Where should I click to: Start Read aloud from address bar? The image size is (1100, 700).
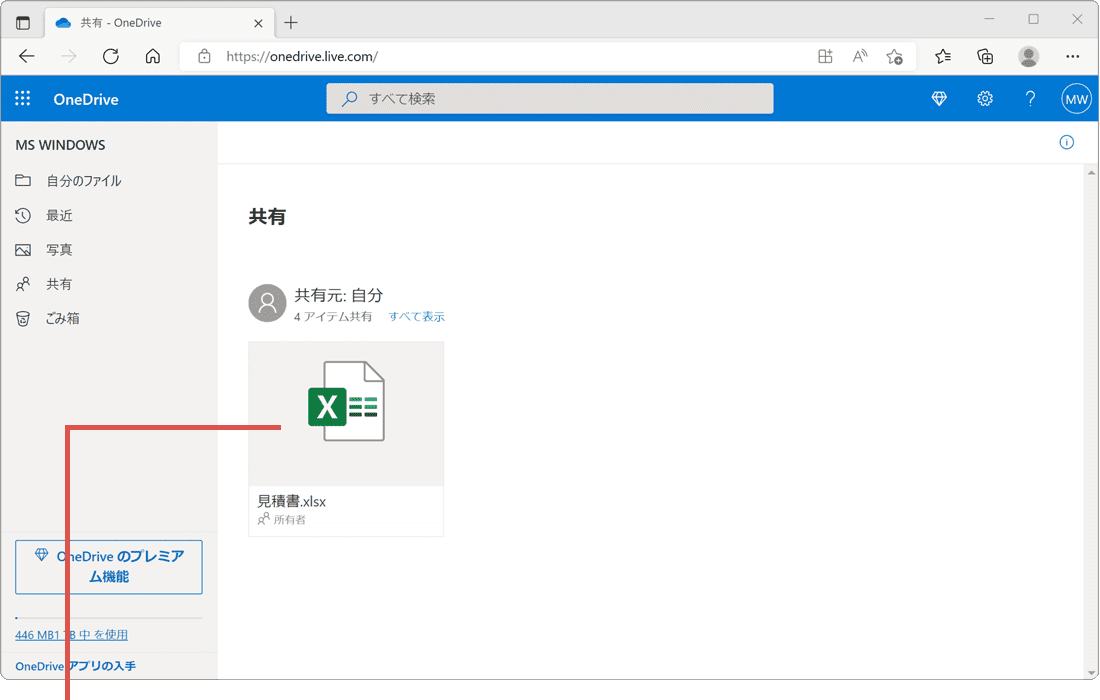point(860,56)
